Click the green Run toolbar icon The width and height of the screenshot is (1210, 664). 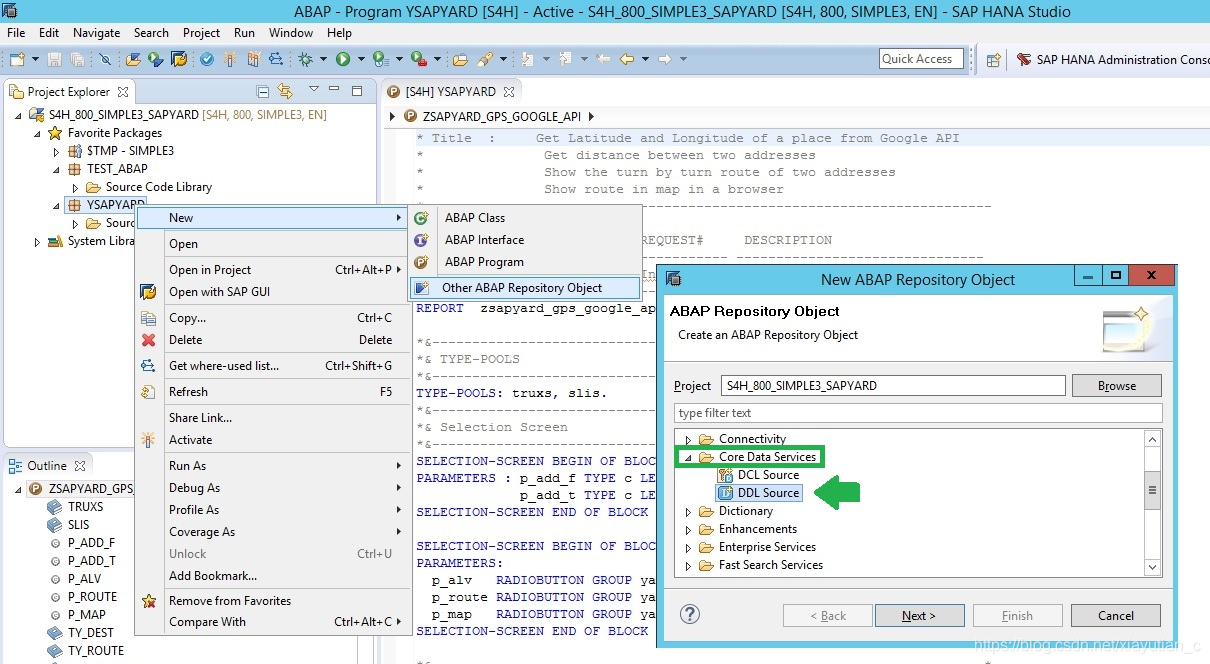point(344,59)
